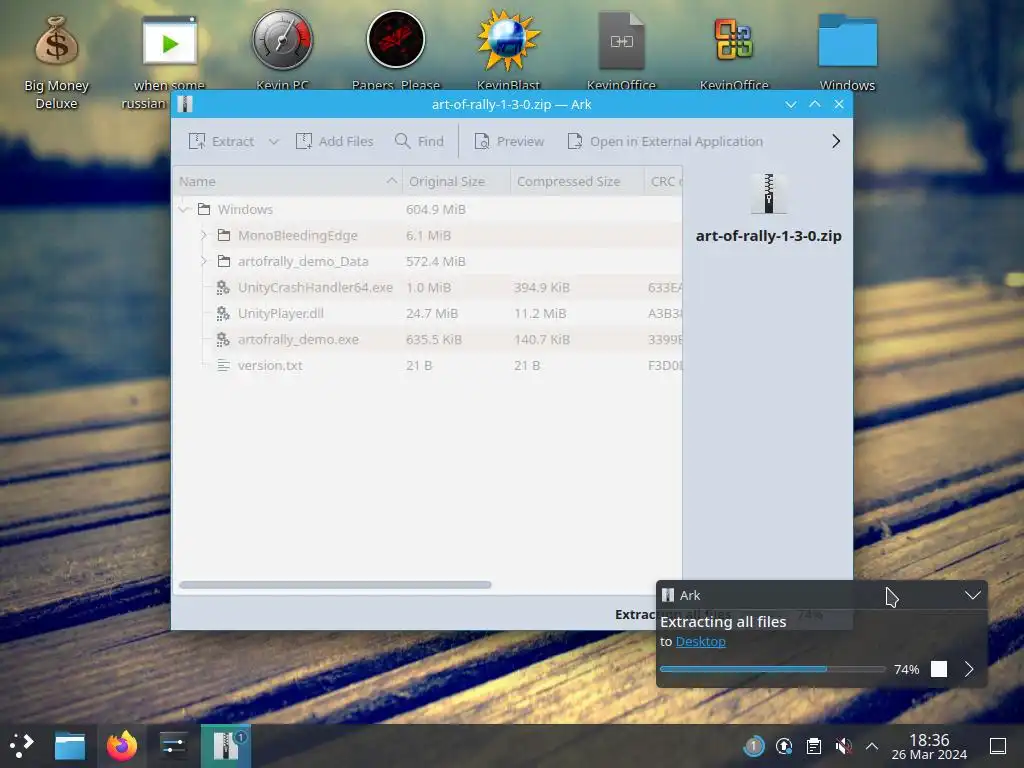Open the notifications tray icon
Image resolution: width=1024 pixels, height=768 pixels.
point(754,746)
